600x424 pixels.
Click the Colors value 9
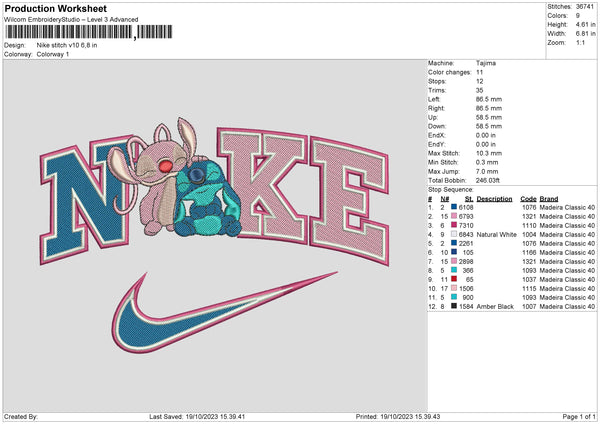(578, 16)
